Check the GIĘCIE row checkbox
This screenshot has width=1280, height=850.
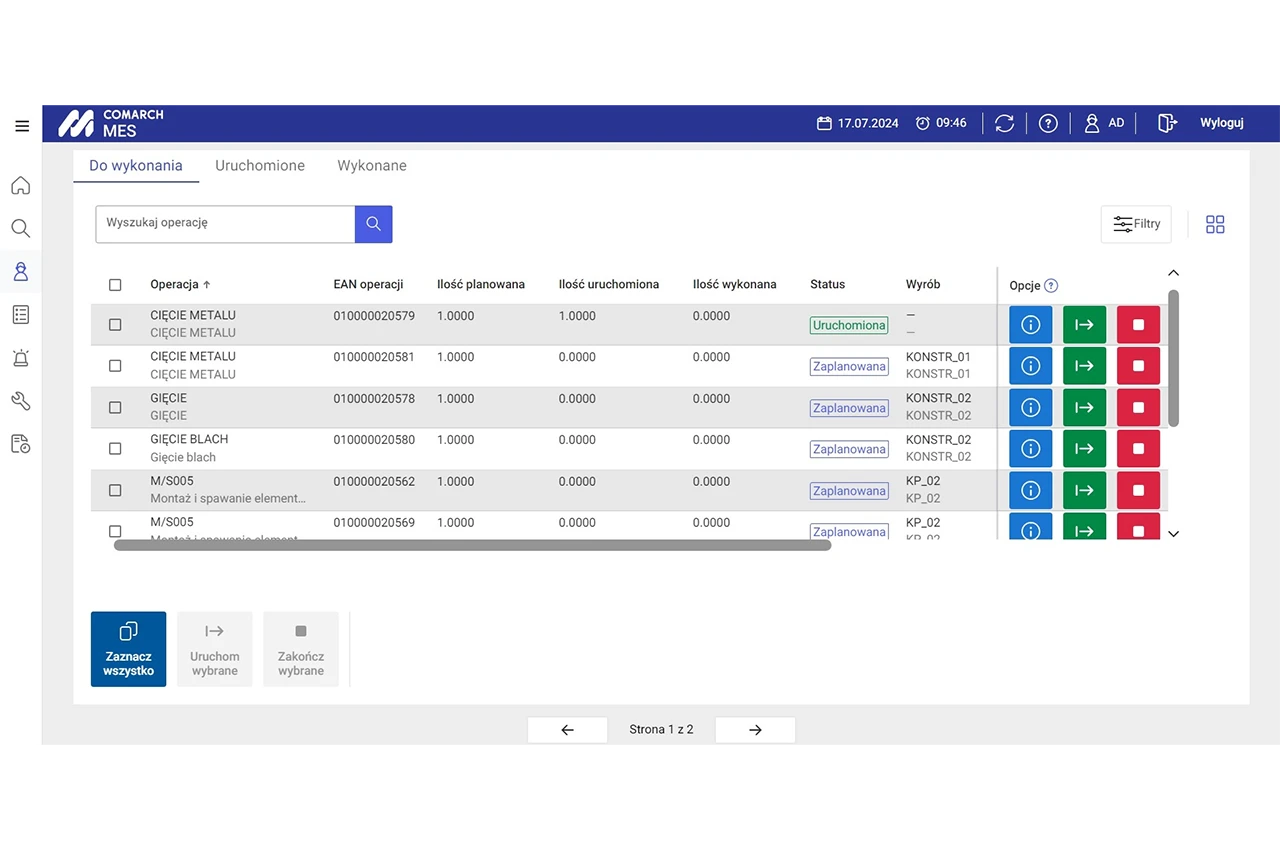[115, 408]
